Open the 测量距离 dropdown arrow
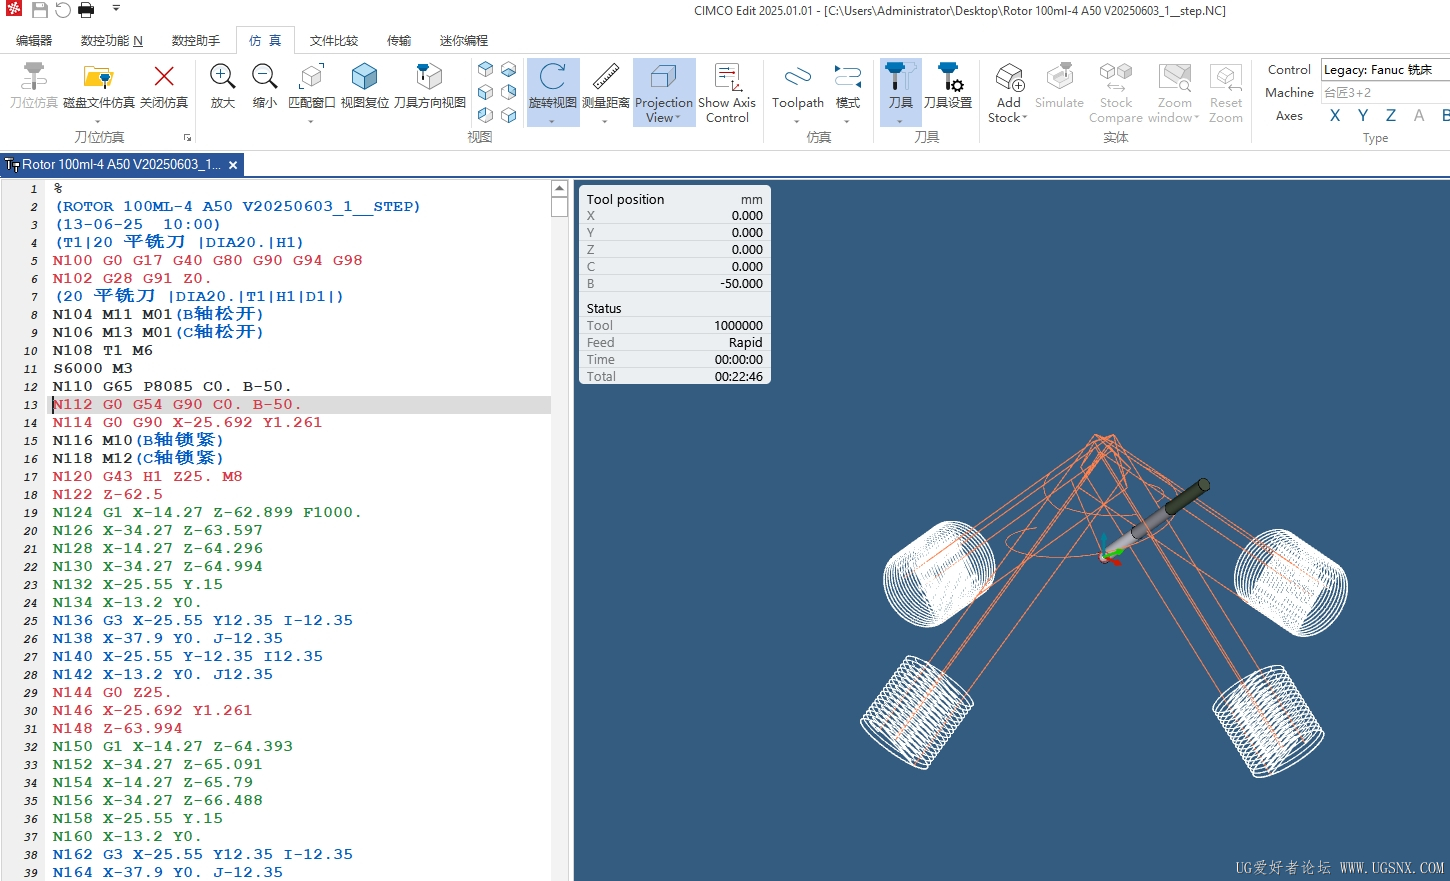This screenshot has width=1450, height=881. [605, 122]
